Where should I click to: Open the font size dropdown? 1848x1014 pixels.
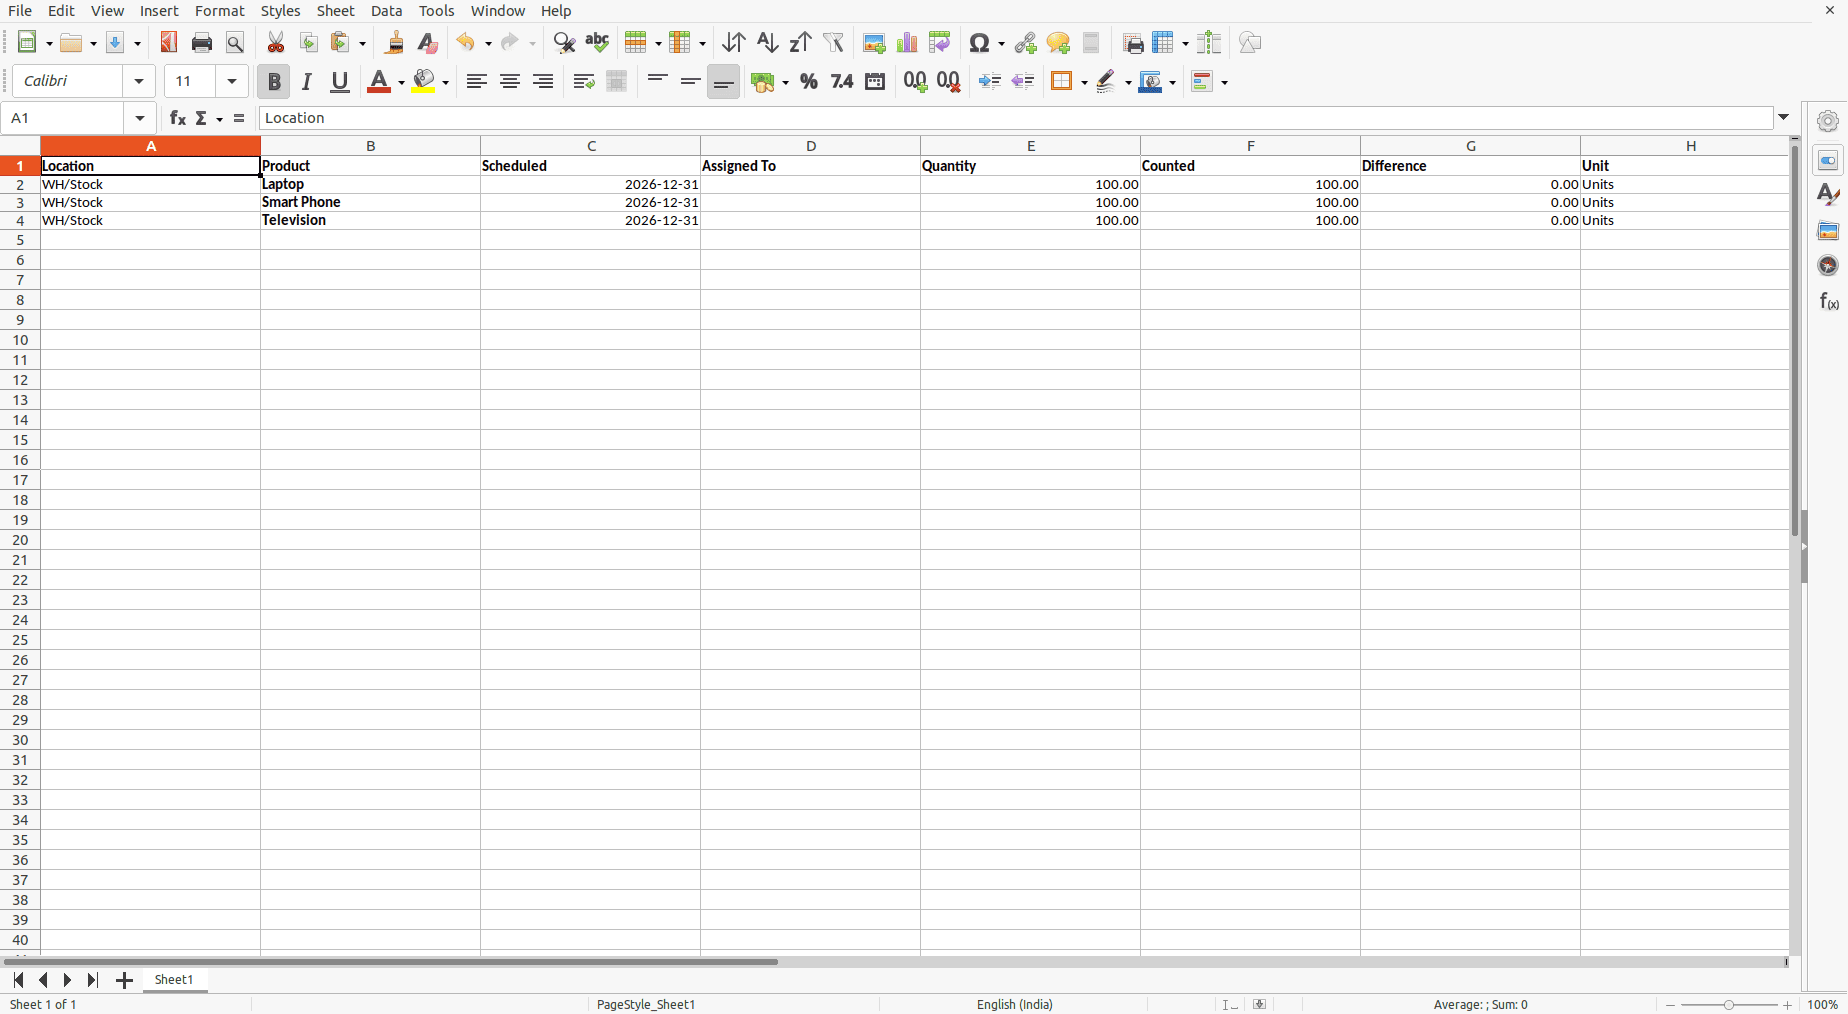pyautogui.click(x=231, y=81)
